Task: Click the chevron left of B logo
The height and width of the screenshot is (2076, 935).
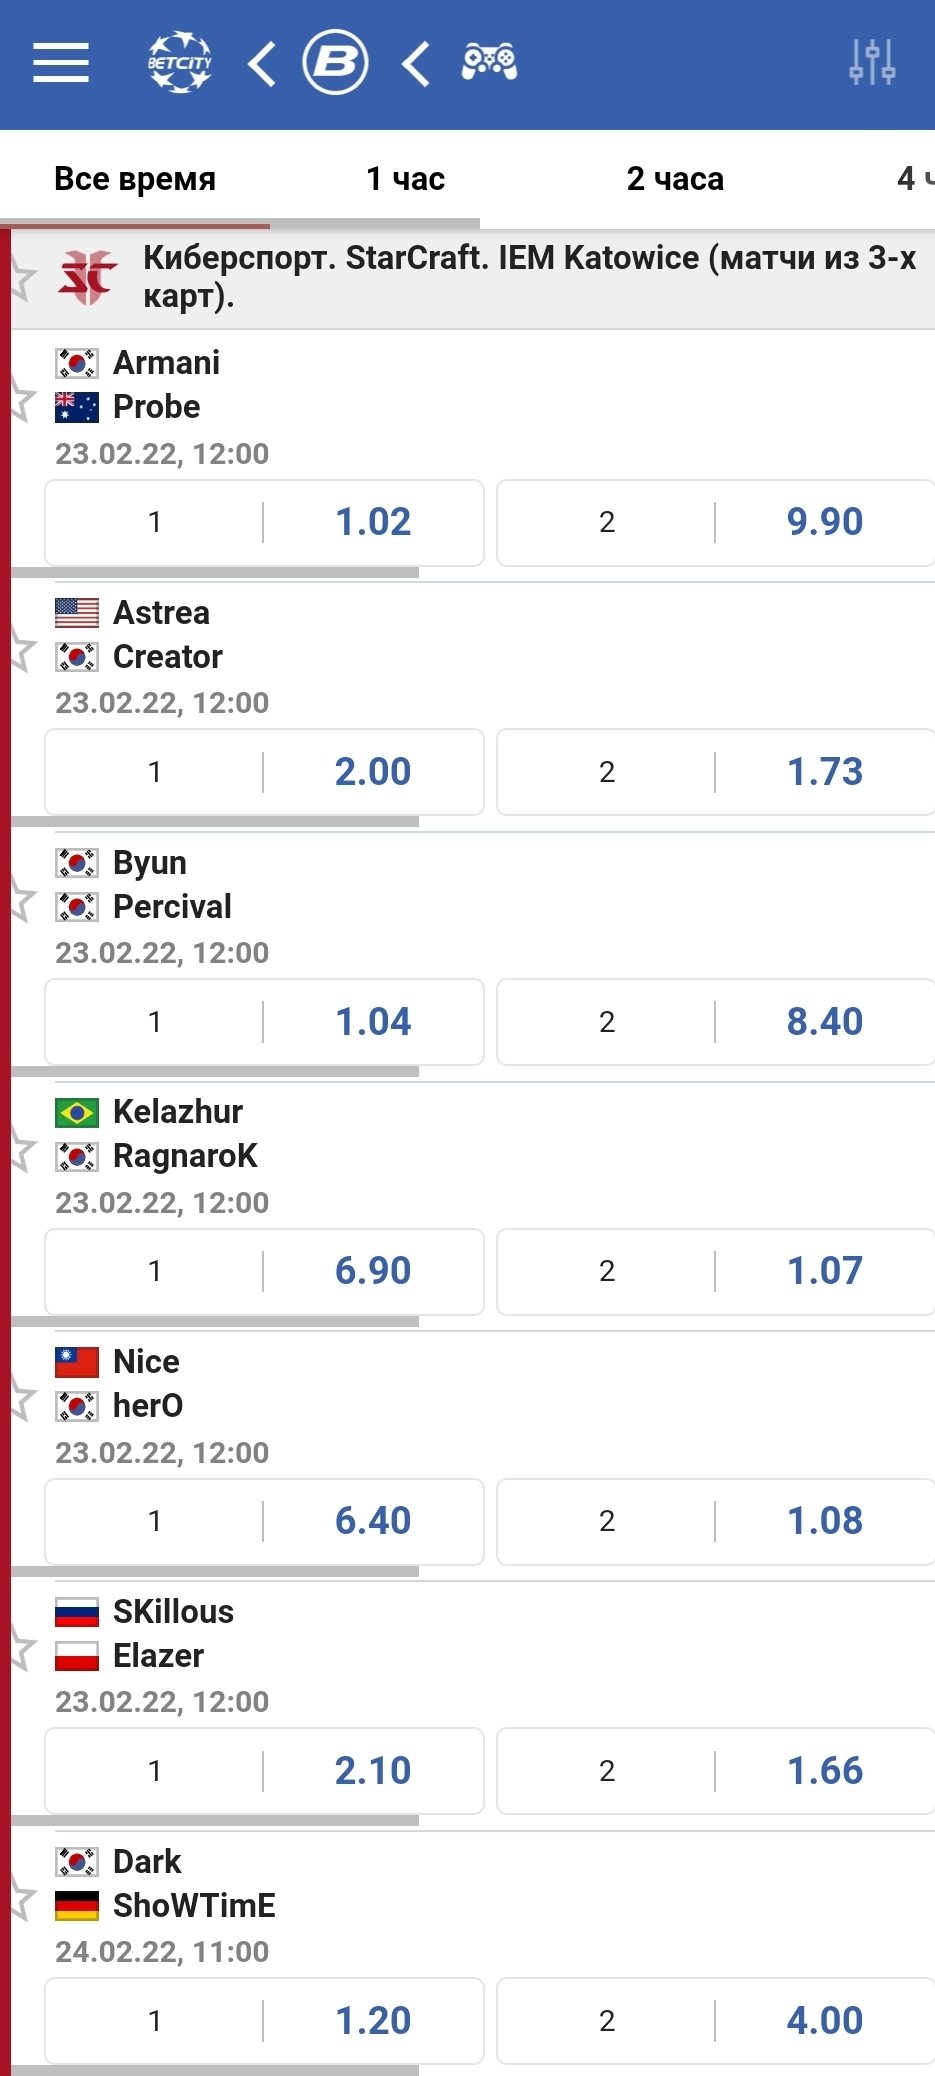Action: point(262,63)
